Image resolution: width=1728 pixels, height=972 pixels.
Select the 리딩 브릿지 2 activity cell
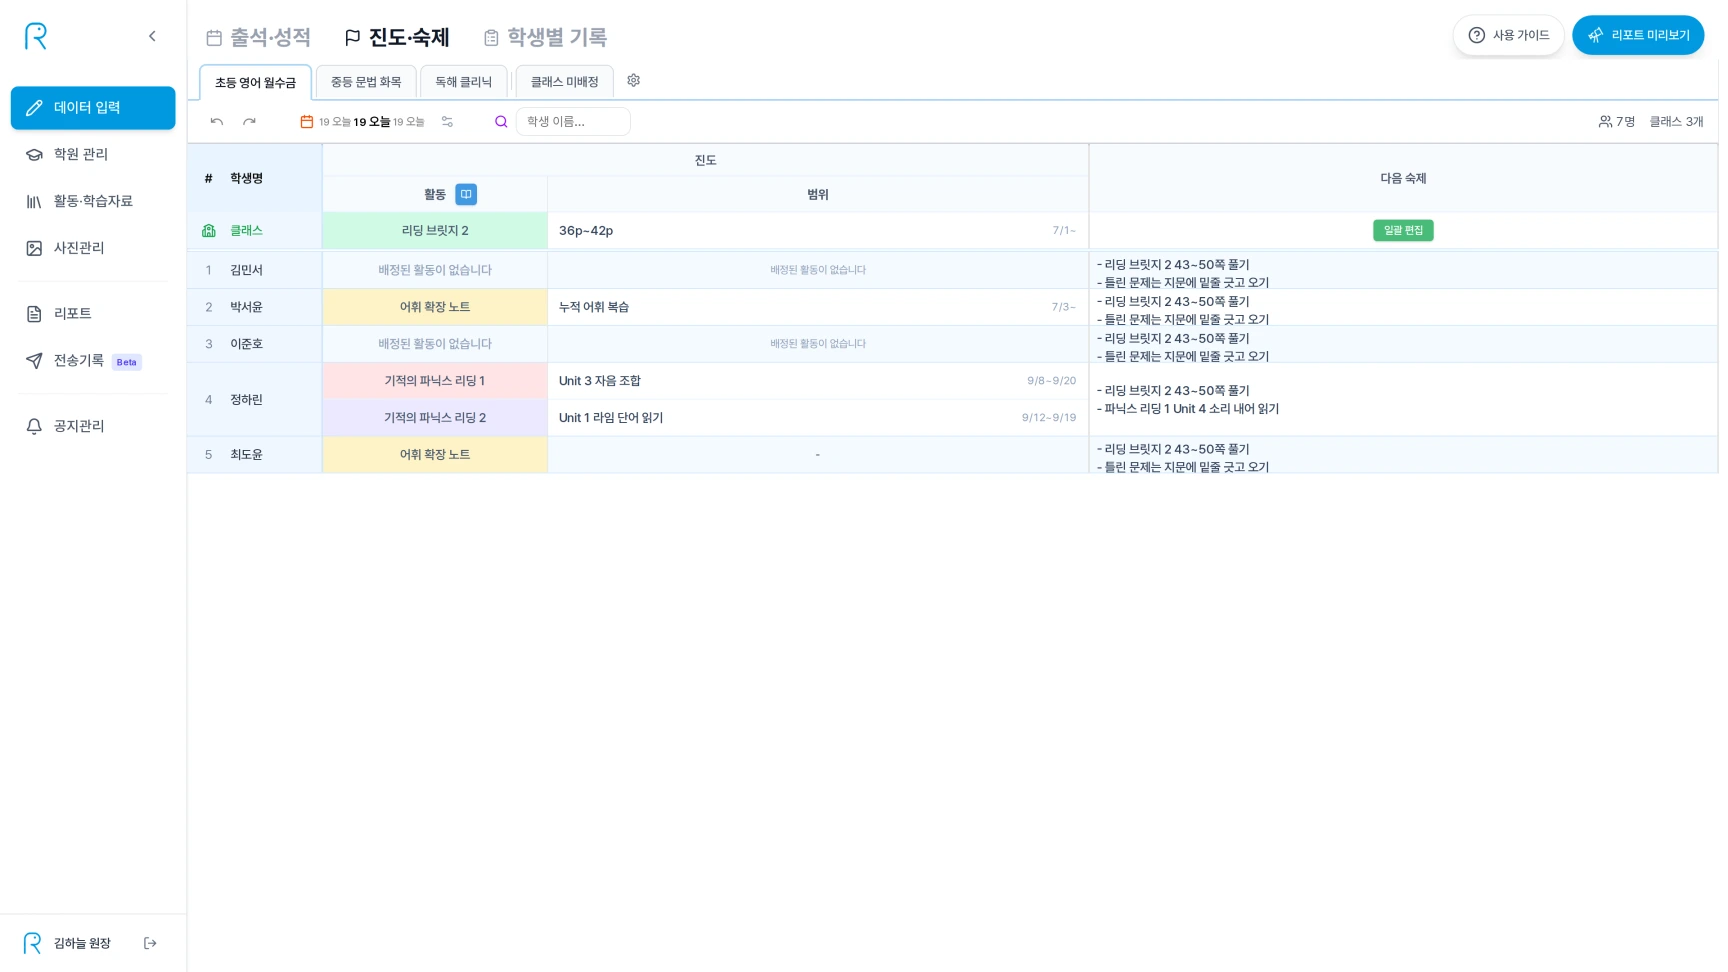click(x=435, y=230)
